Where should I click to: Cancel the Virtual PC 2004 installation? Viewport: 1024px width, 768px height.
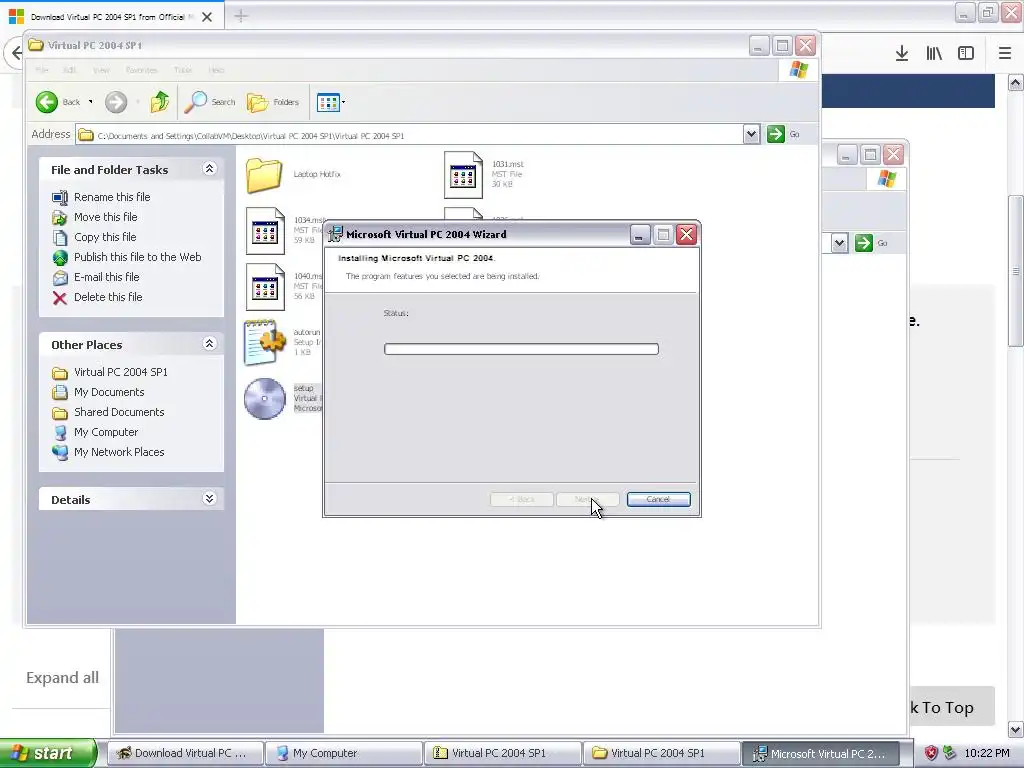click(x=658, y=500)
